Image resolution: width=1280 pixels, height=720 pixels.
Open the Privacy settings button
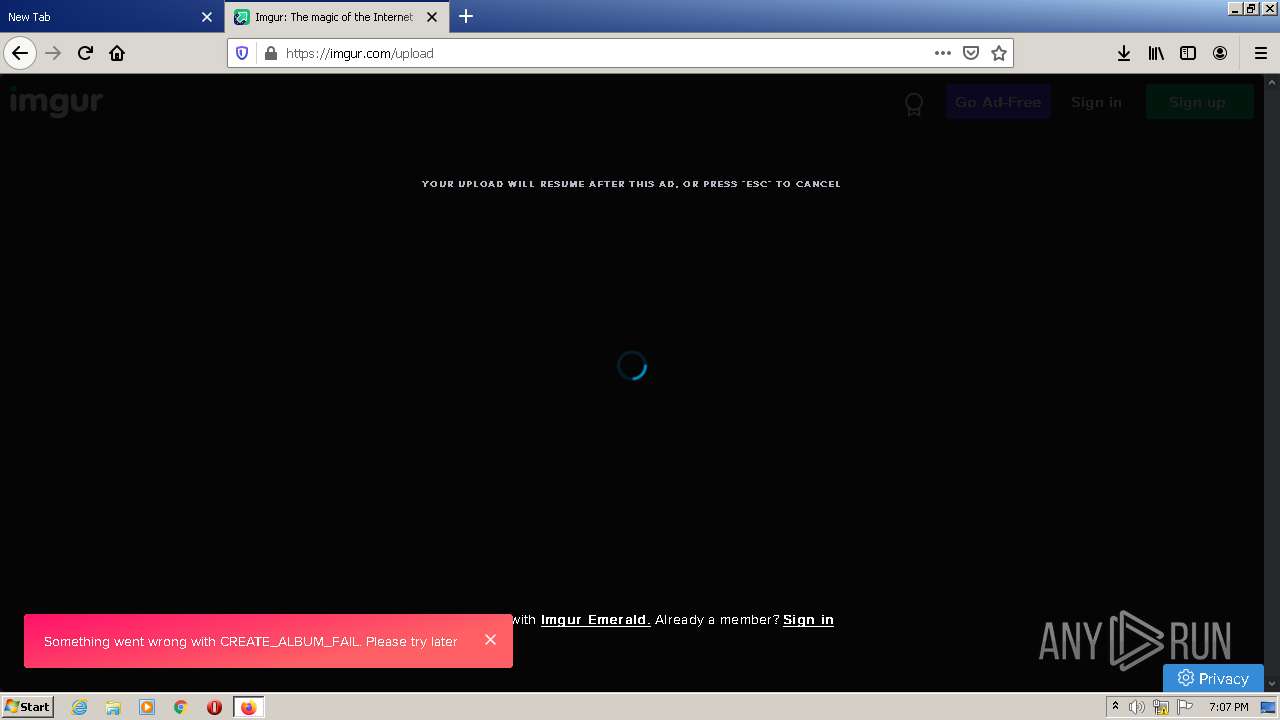click(x=1213, y=678)
